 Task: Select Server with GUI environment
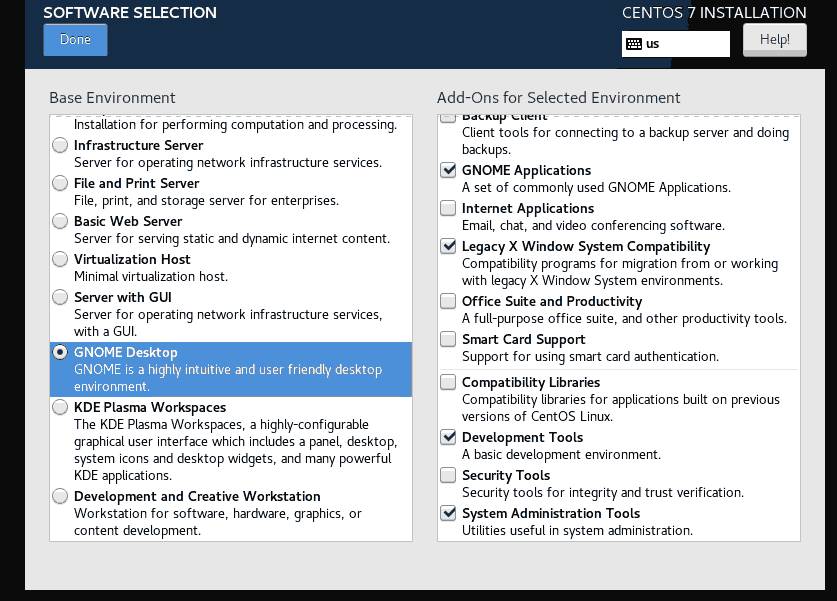(60, 297)
